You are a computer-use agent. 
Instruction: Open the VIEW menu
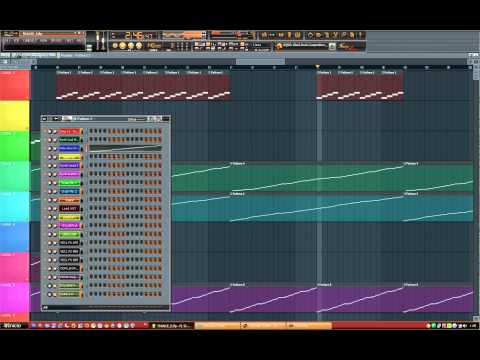point(43,41)
